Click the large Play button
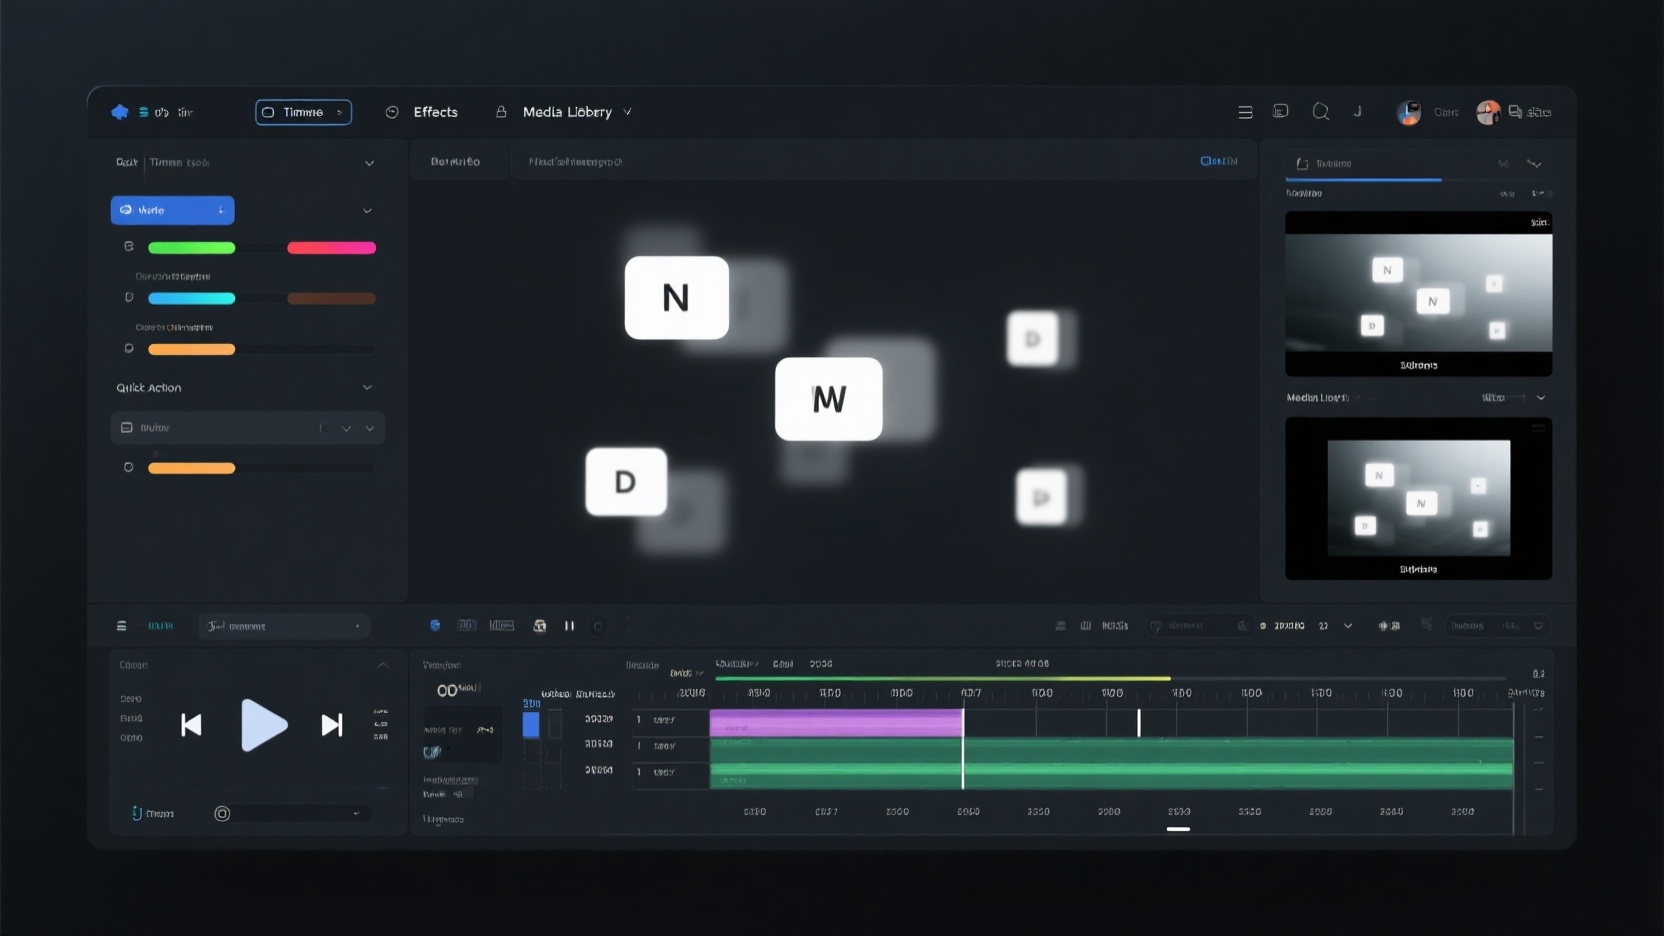The image size is (1664, 936). coord(264,725)
